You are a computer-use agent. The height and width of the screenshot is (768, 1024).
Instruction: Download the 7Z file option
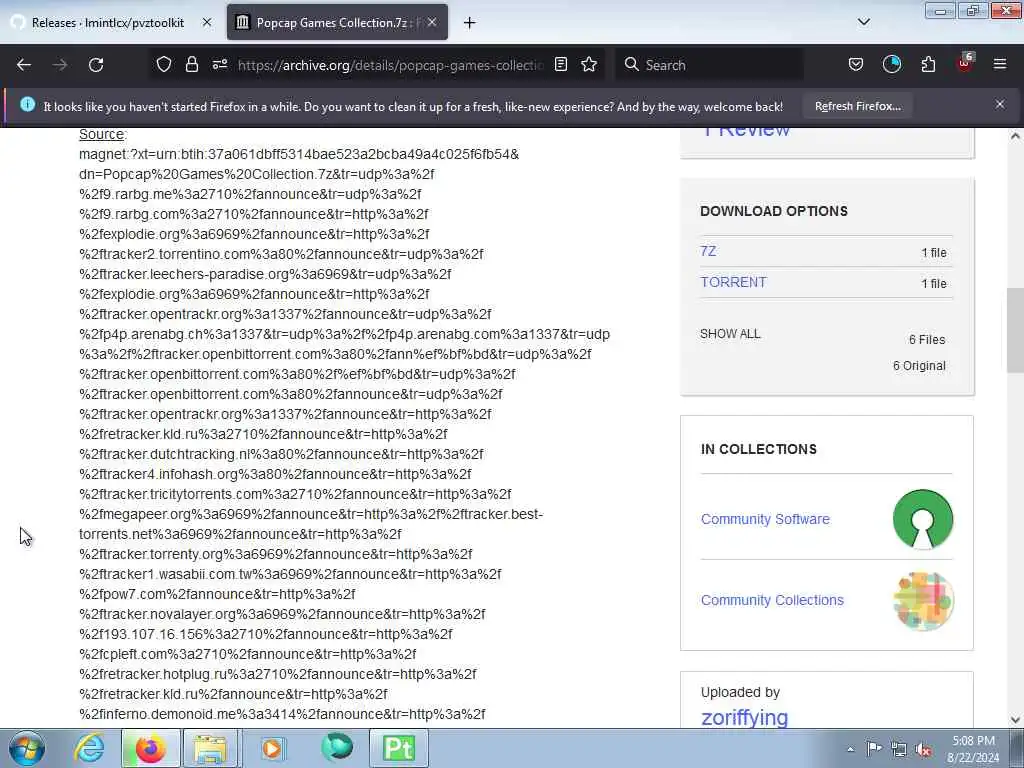pos(708,251)
